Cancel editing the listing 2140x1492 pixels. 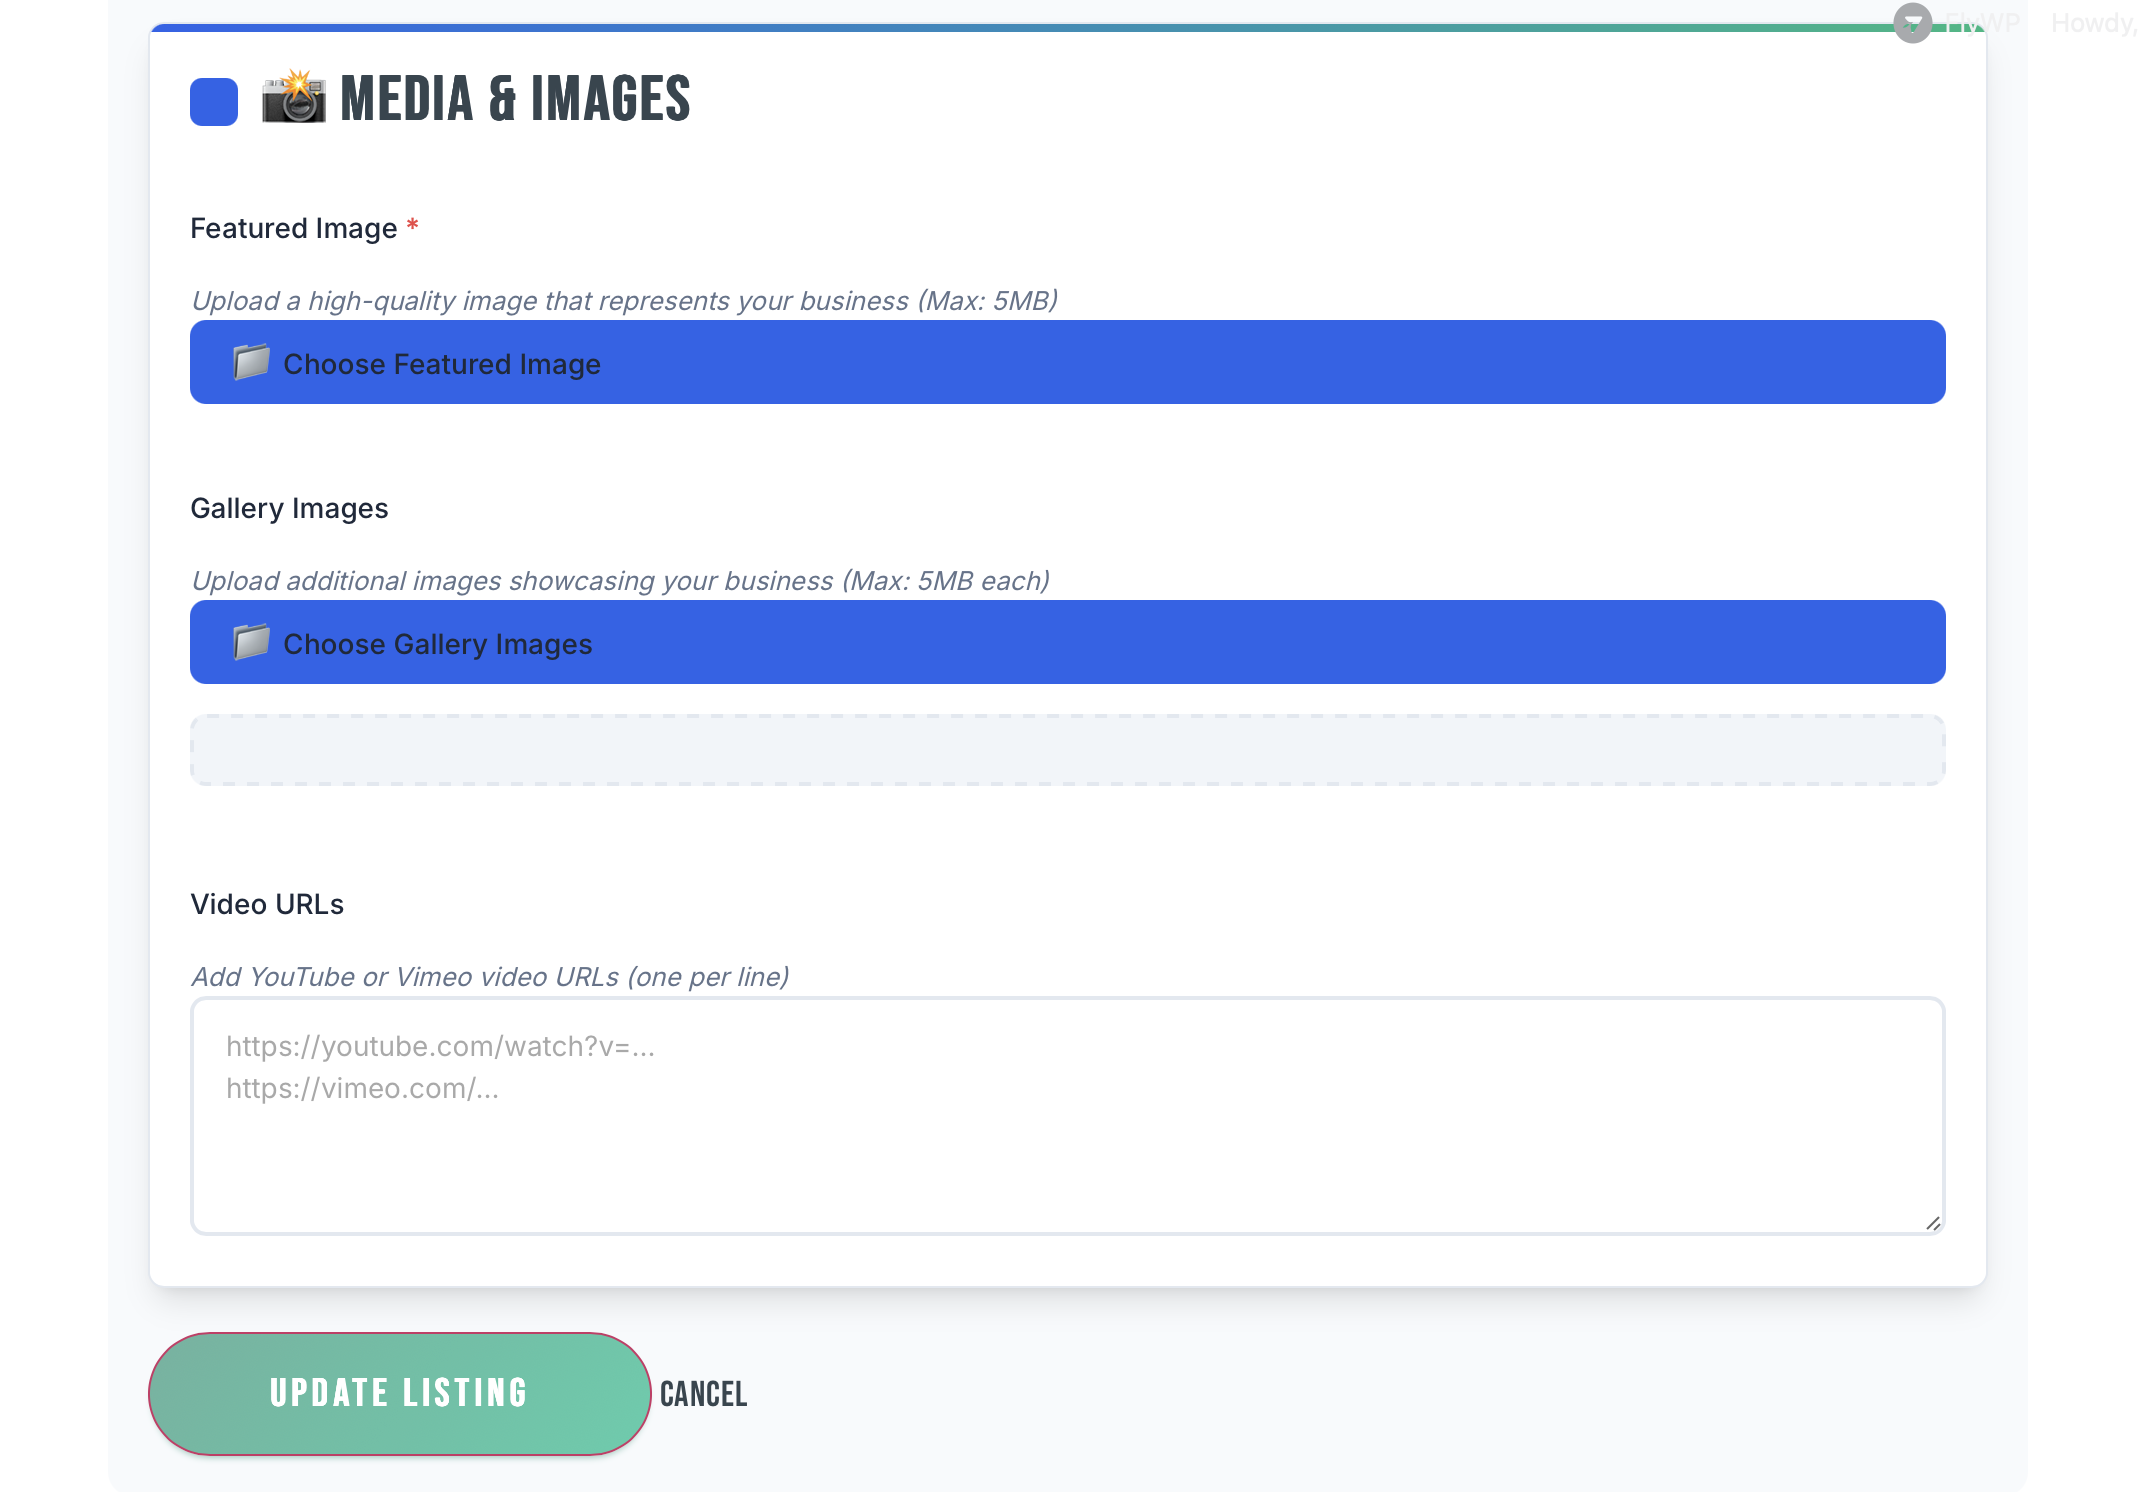tap(704, 1394)
